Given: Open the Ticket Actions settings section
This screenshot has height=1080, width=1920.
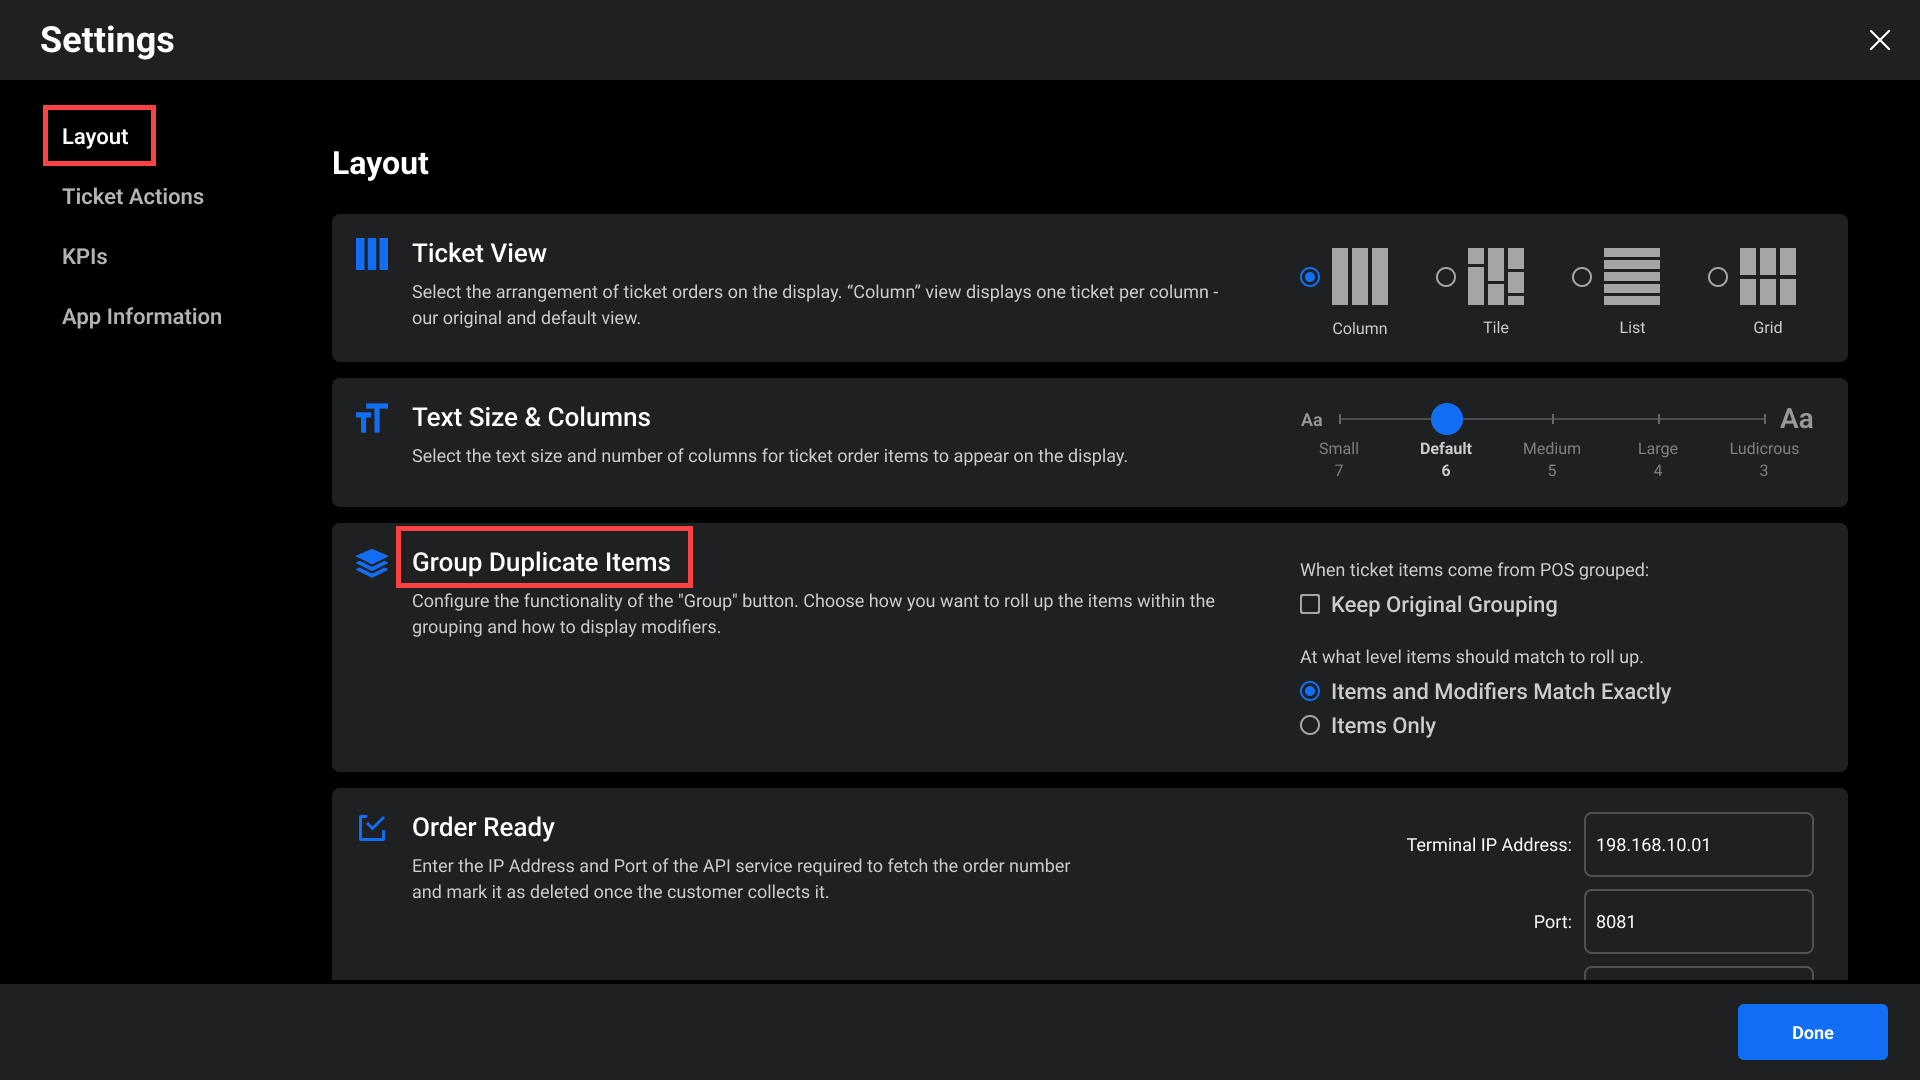Looking at the screenshot, I should pos(133,196).
